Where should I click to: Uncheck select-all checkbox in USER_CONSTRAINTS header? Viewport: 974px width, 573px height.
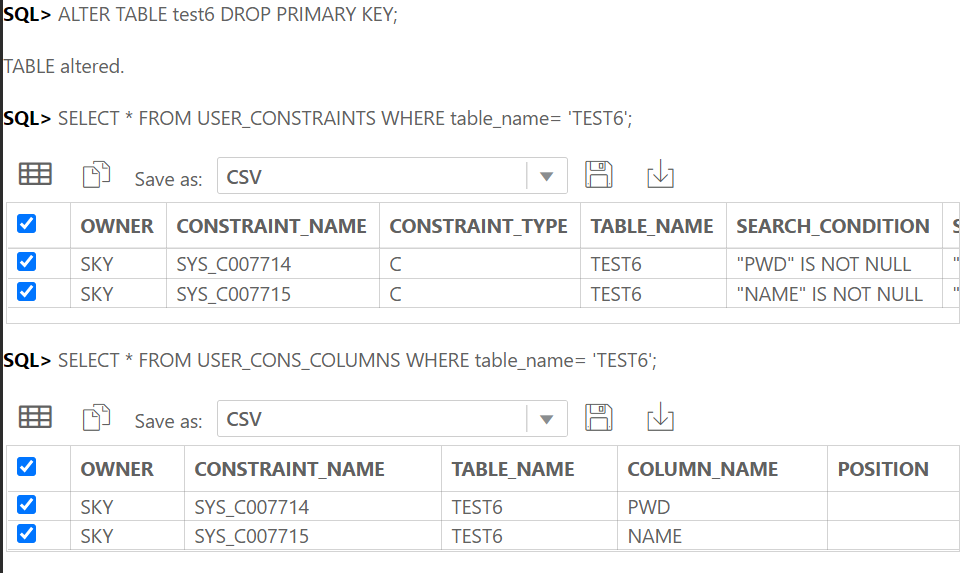pos(27,224)
